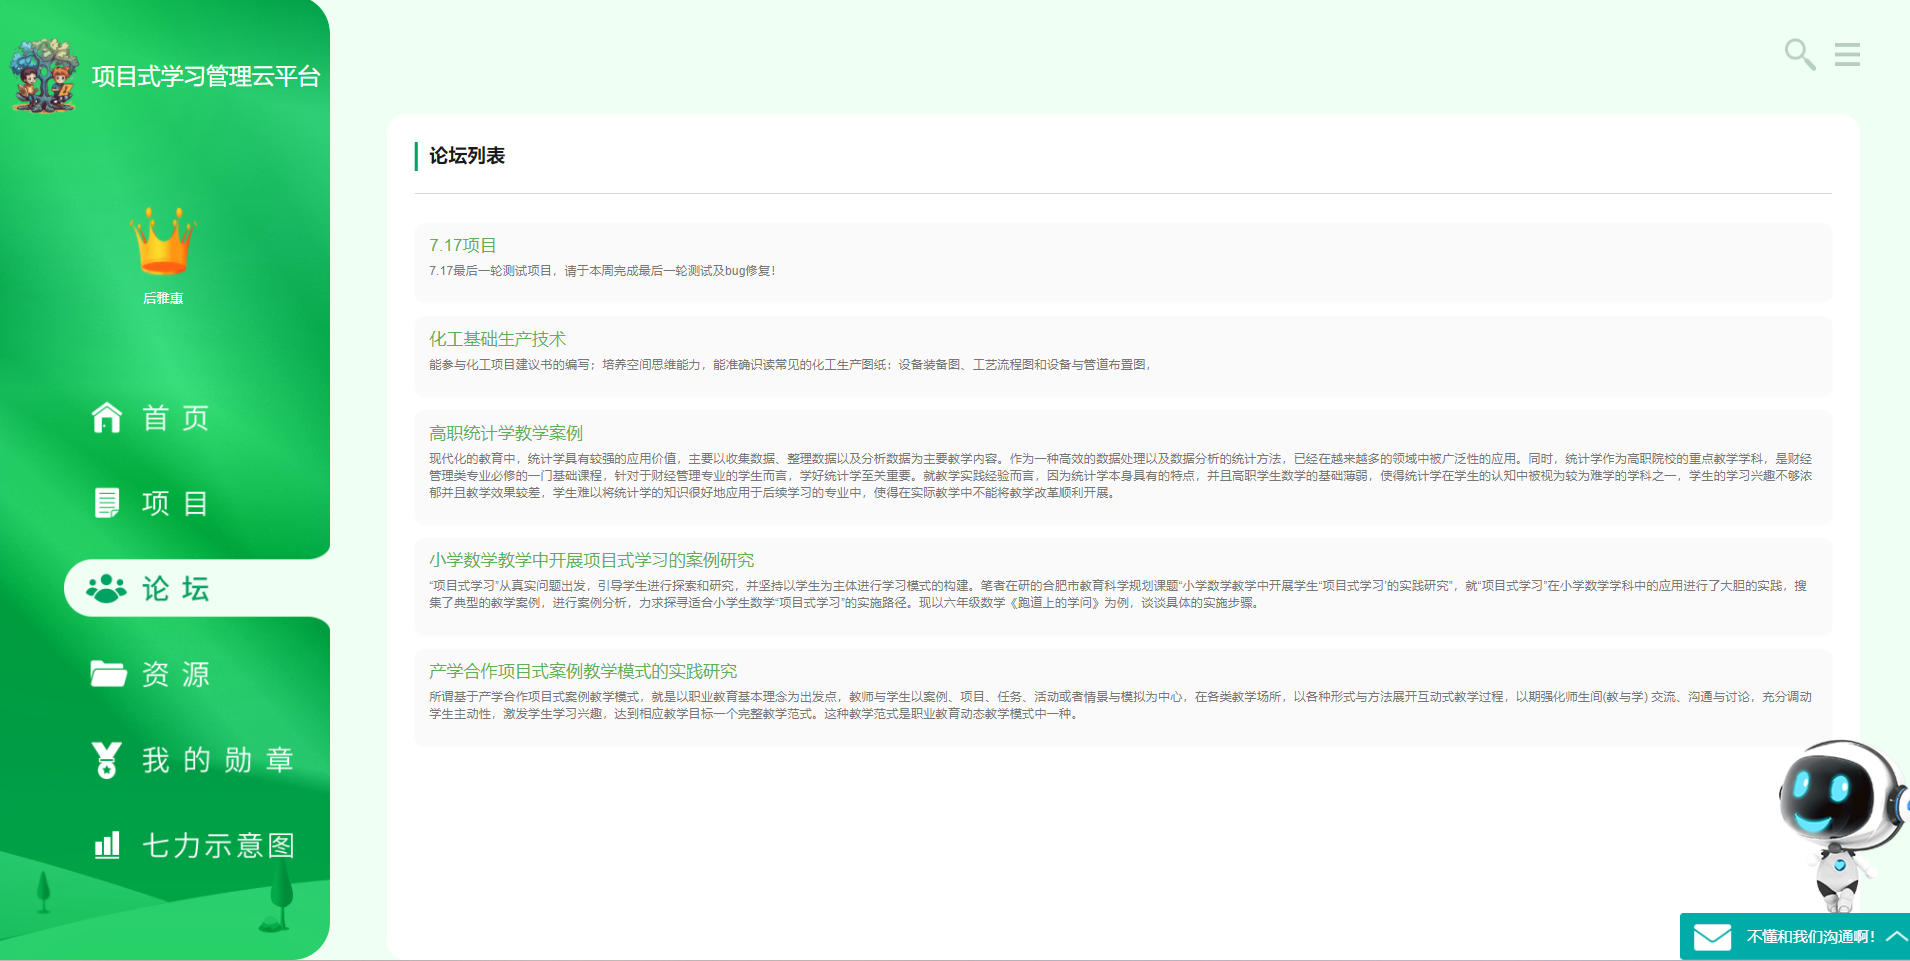Open the 首页 menu item

pyautogui.click(x=176, y=417)
